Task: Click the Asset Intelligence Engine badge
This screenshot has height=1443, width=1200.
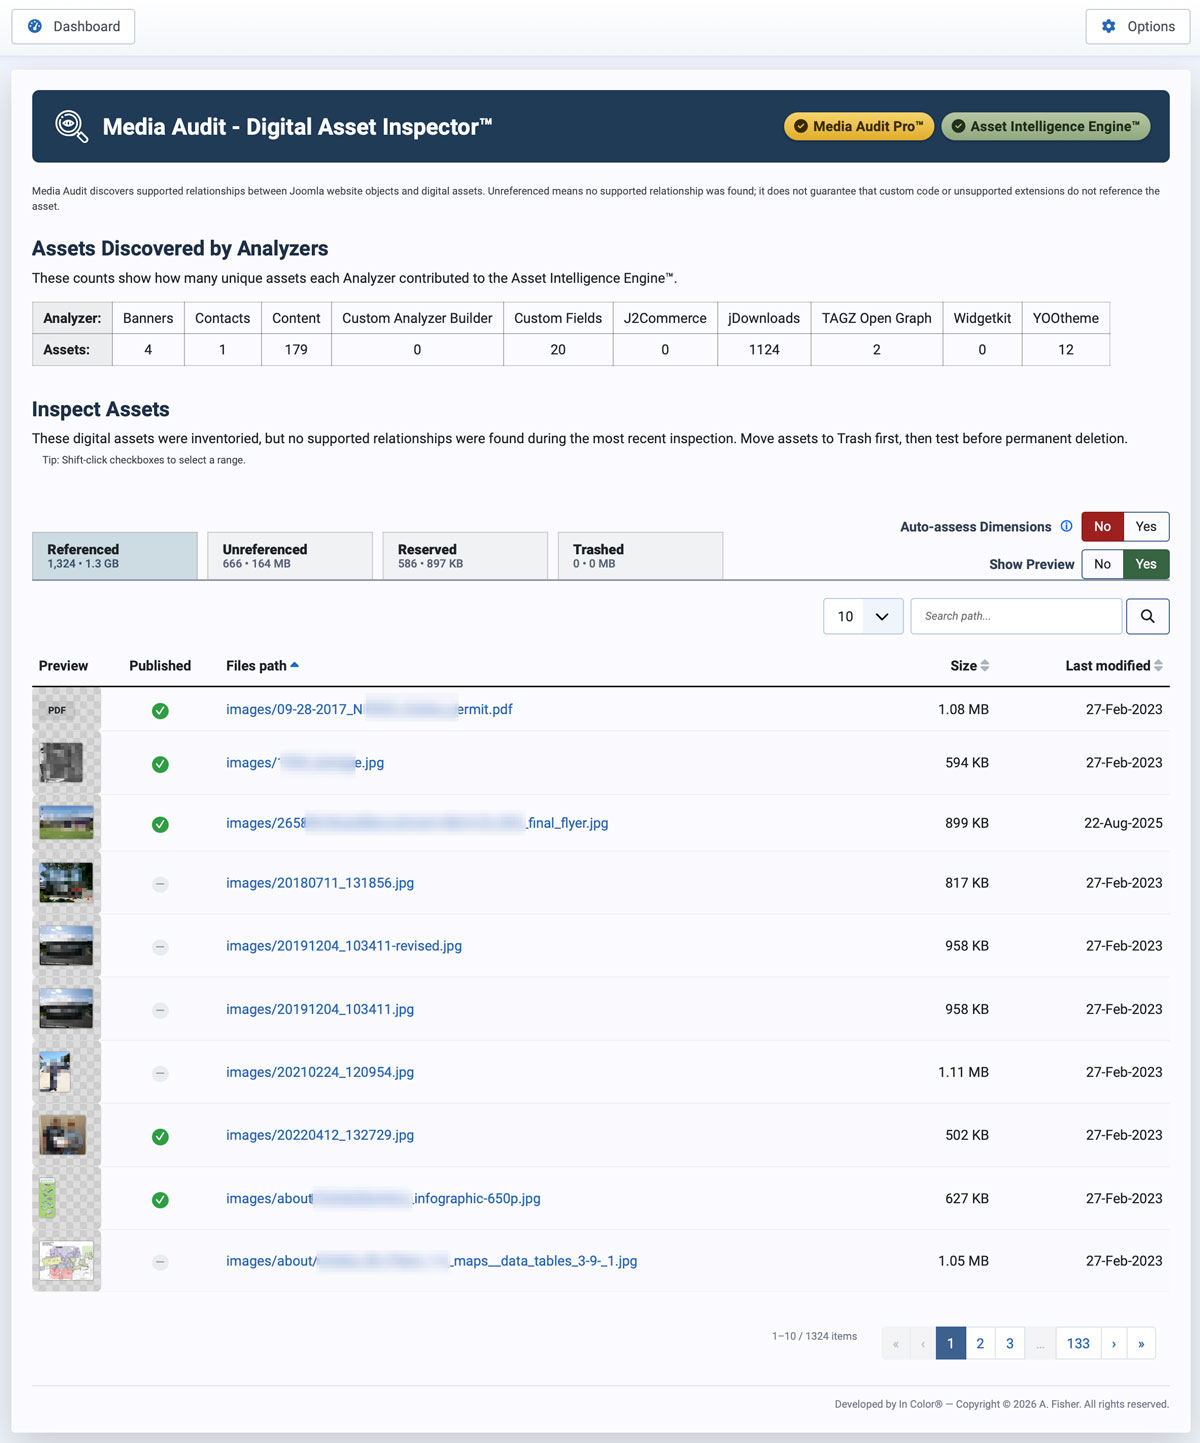Action: [x=1046, y=126]
